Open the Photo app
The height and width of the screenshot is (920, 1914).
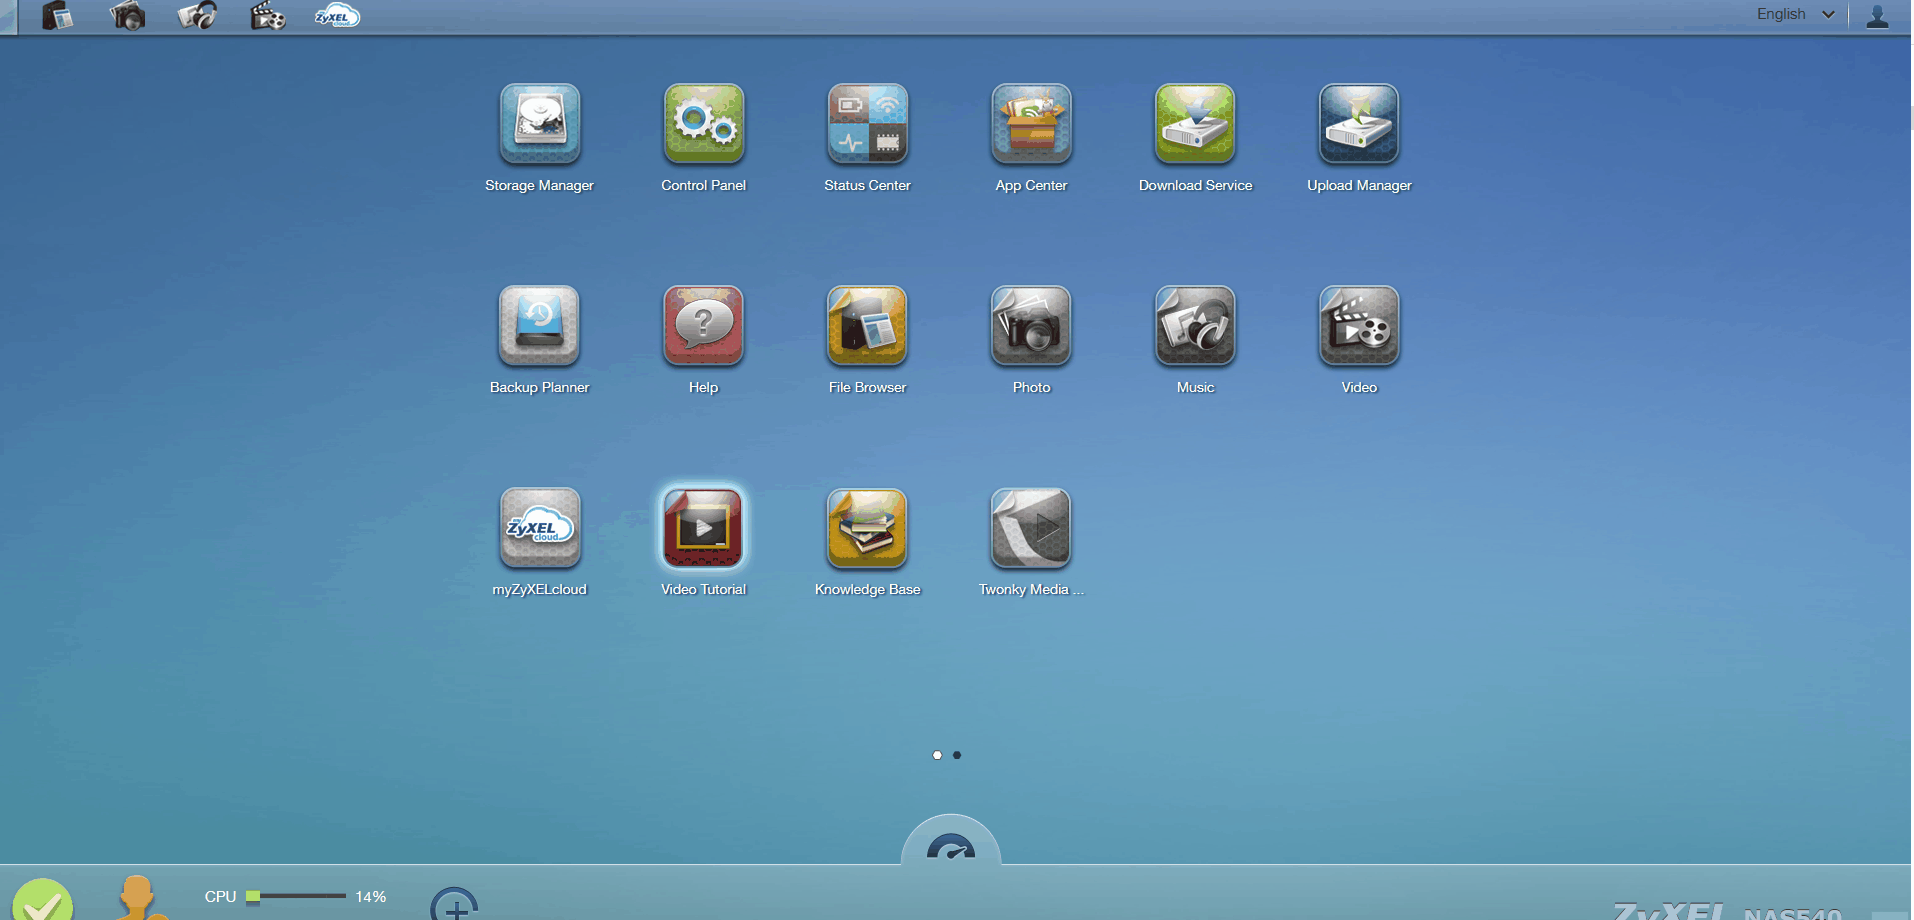click(1031, 326)
